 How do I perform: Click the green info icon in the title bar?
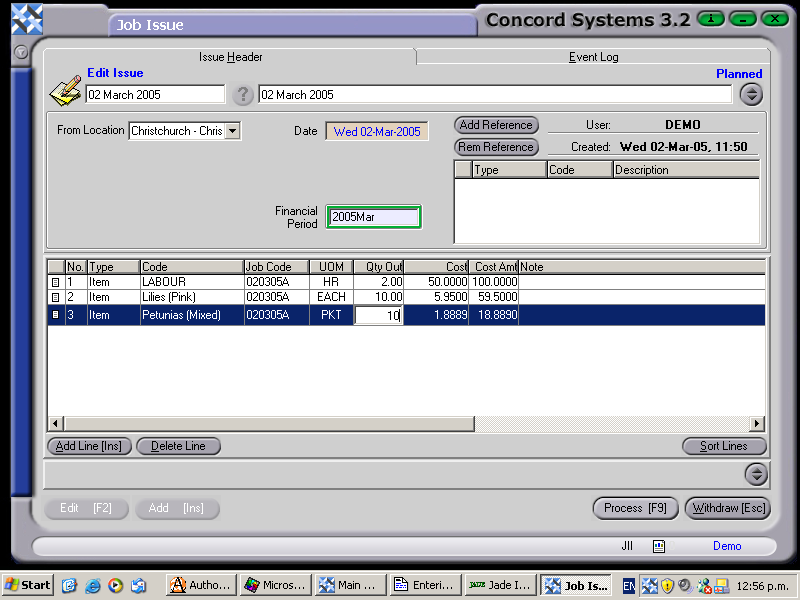click(x=709, y=19)
